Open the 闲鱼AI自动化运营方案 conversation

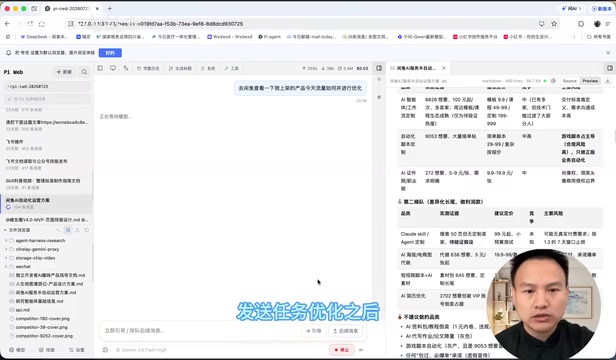tap(46, 203)
